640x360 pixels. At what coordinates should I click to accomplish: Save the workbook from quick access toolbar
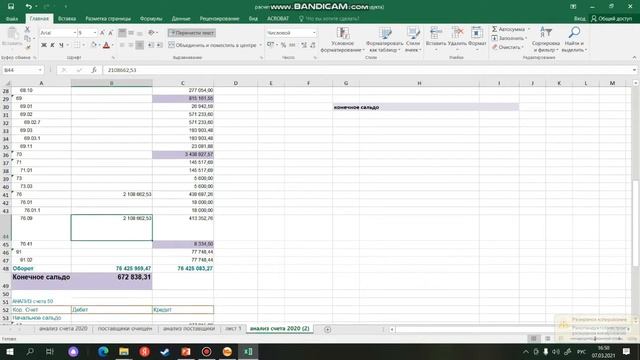coord(11,6)
